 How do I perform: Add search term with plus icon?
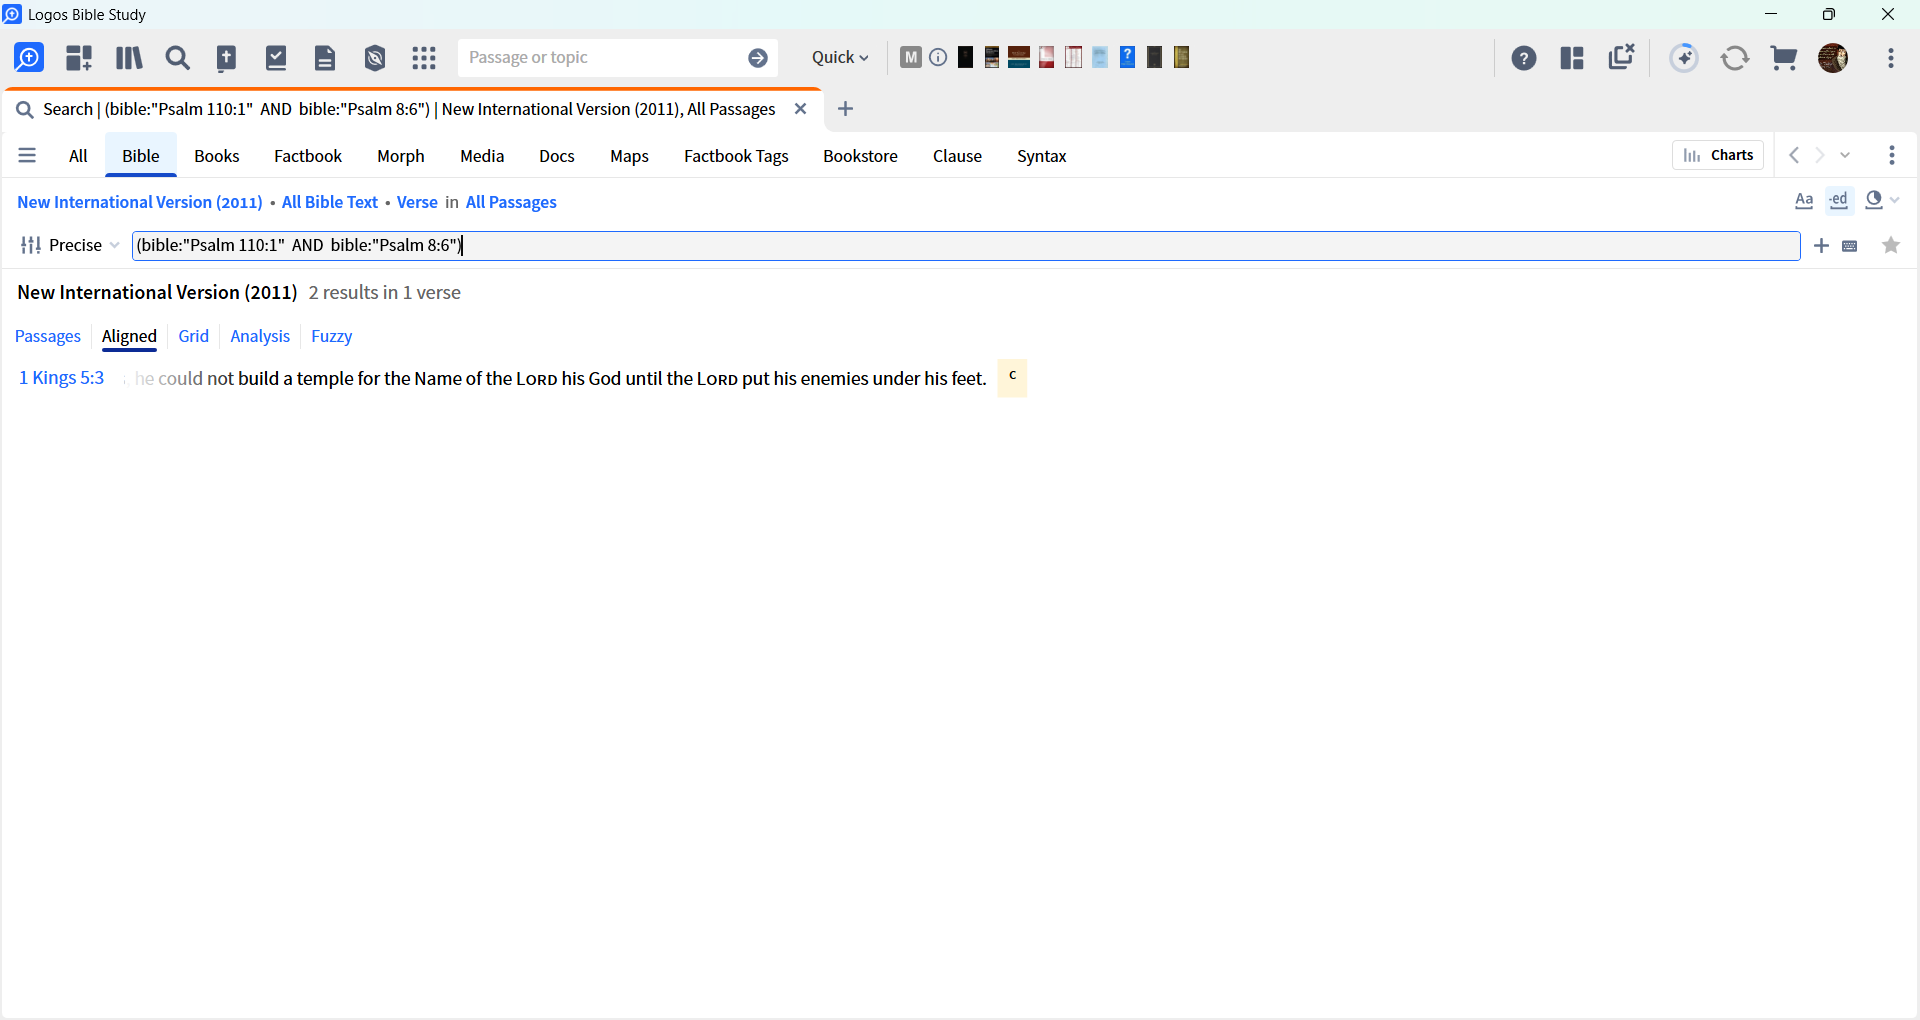(x=1822, y=246)
